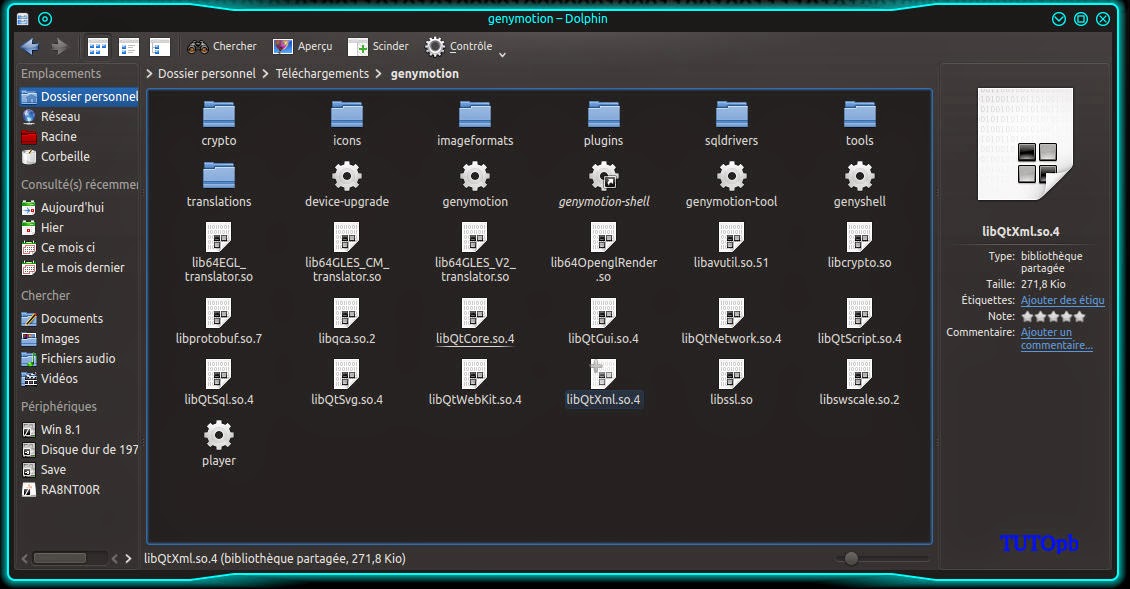Go to Dossier personnel in breadcrumb
1130x589 pixels.
pos(207,74)
